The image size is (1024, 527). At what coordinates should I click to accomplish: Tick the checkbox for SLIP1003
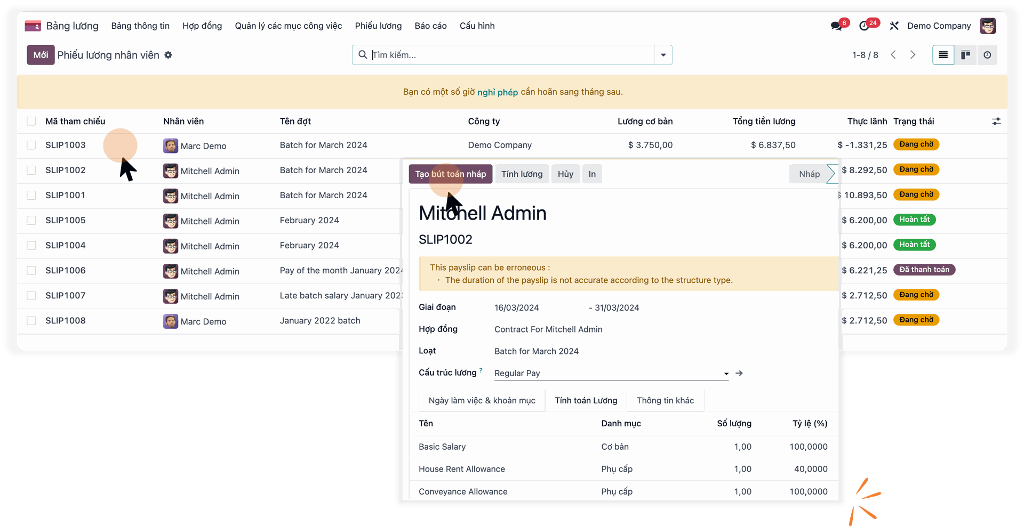click(31, 146)
